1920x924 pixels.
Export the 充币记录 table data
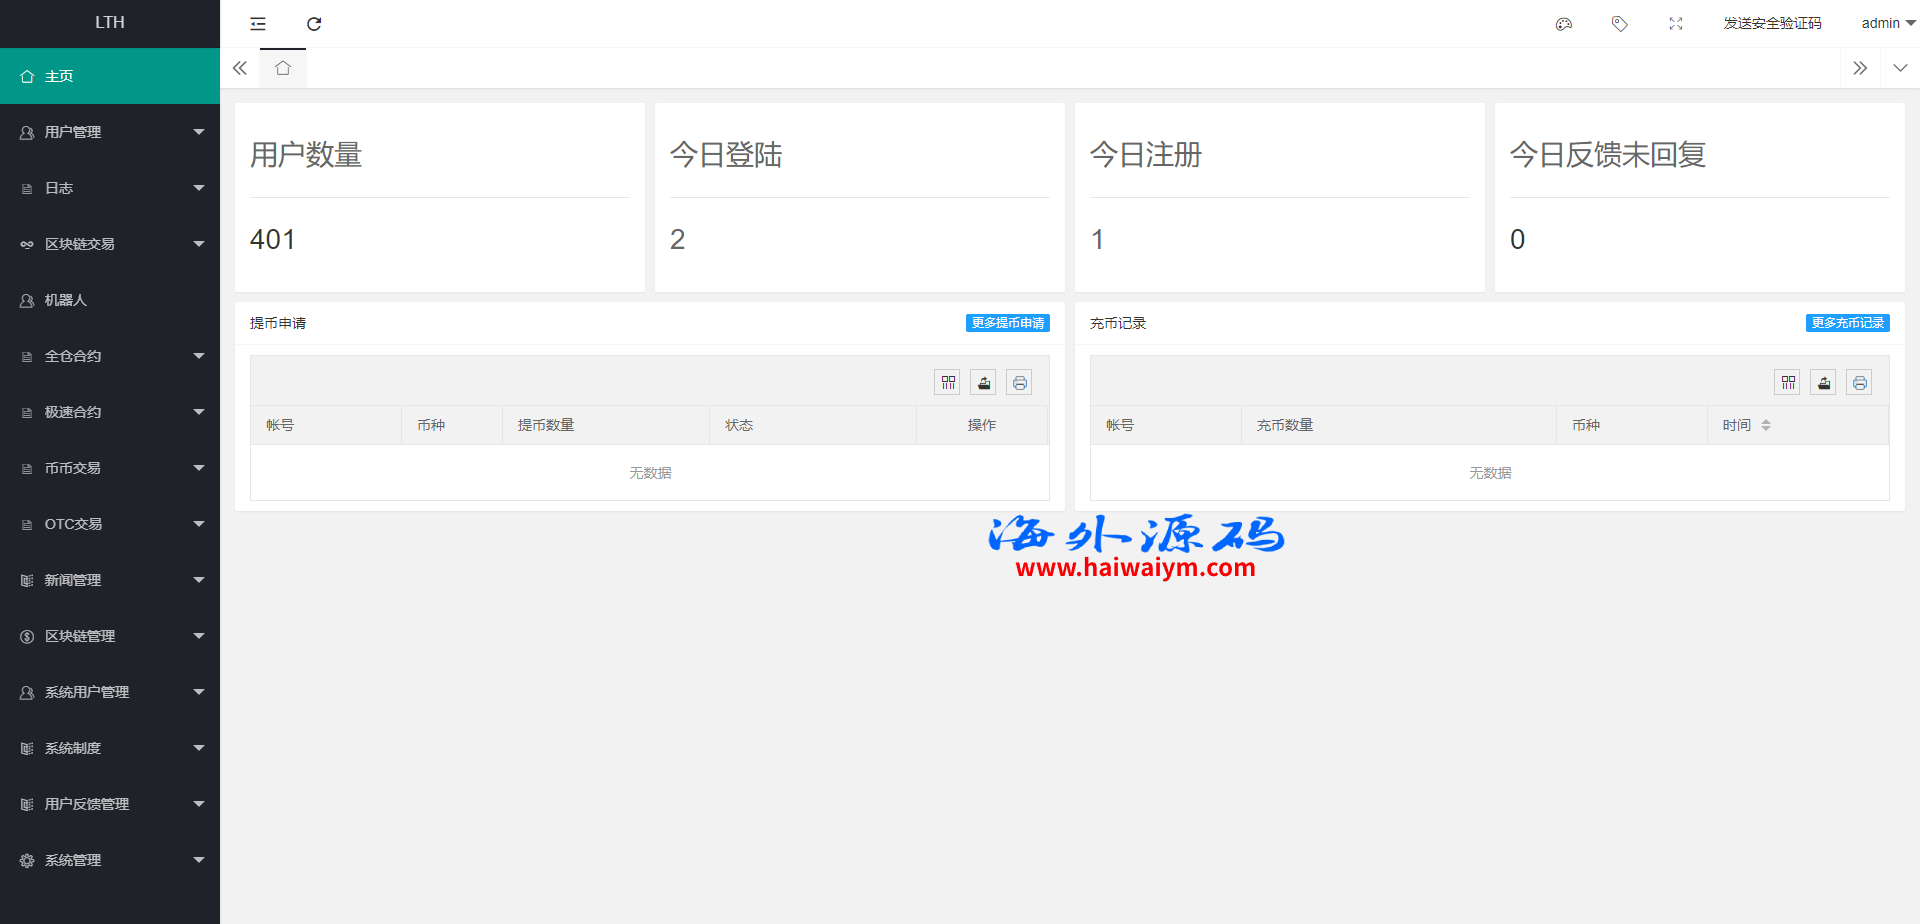pyautogui.click(x=1824, y=383)
